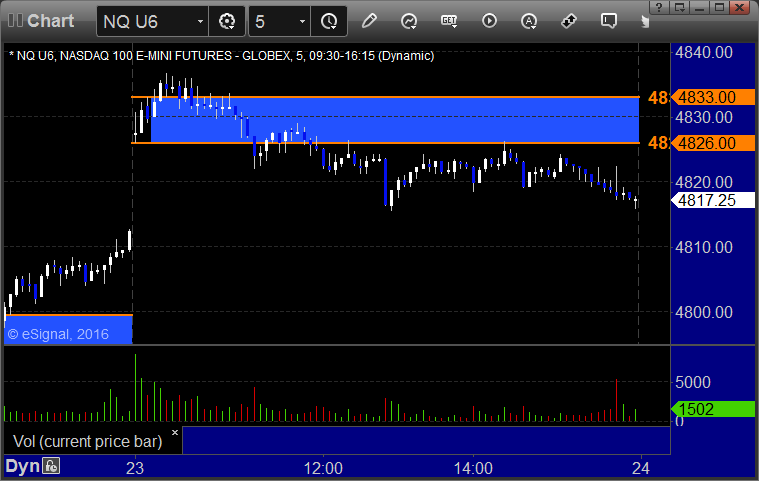
Task: Click the 4830.00 price axis label
Action: (x=704, y=117)
